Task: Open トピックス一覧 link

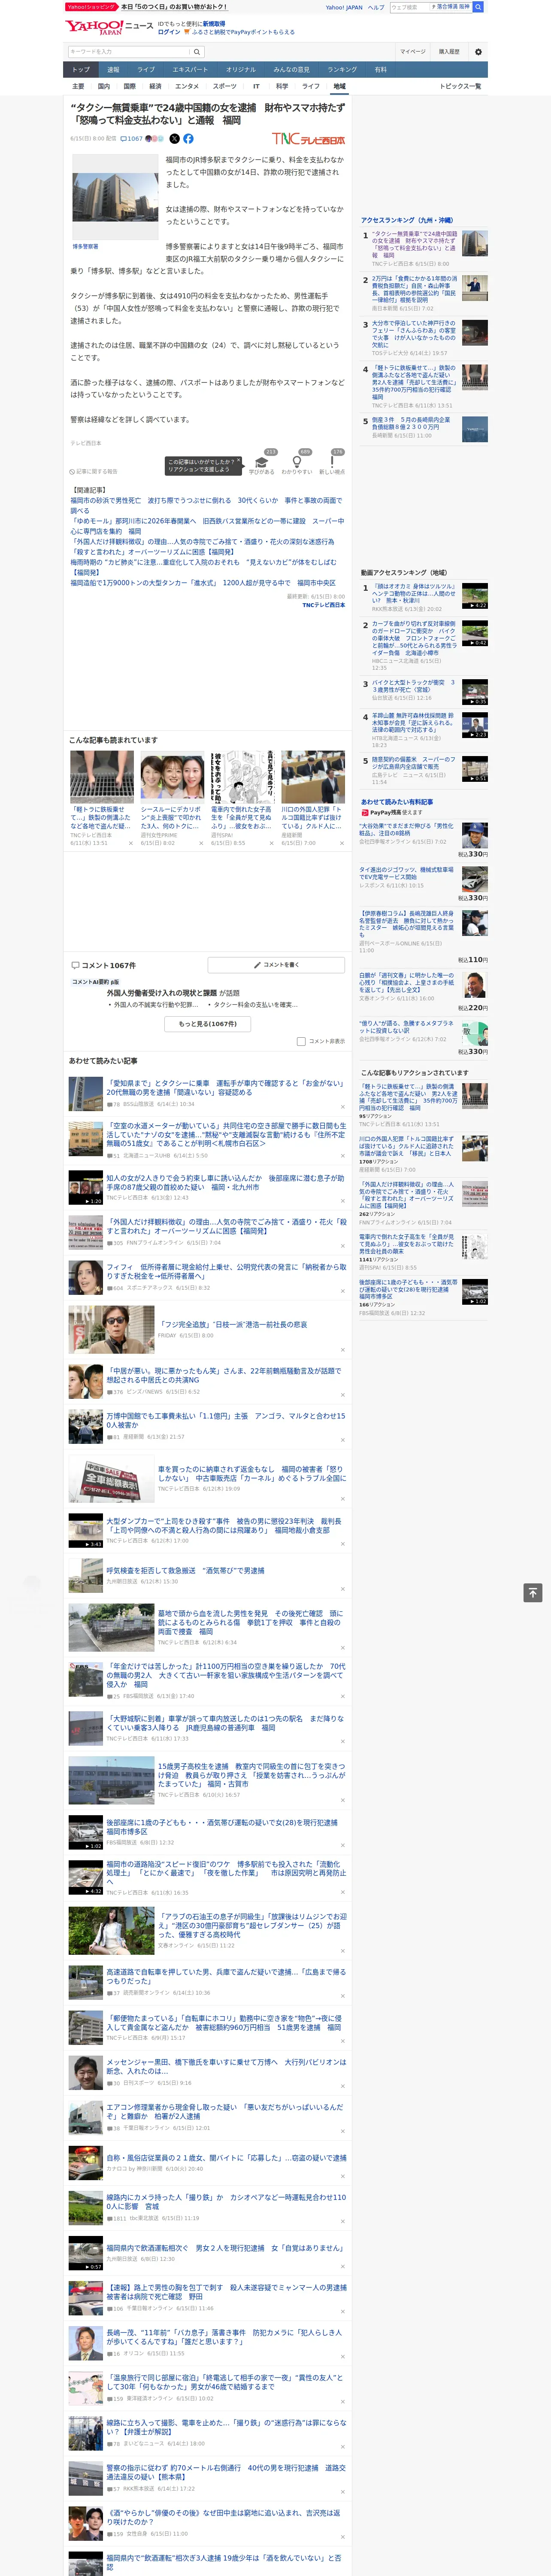Action: point(460,86)
